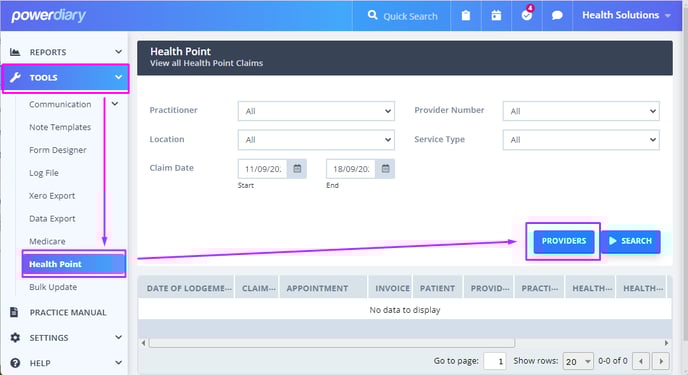
Task: Sort by PATIENT column header
Action: pos(438,288)
